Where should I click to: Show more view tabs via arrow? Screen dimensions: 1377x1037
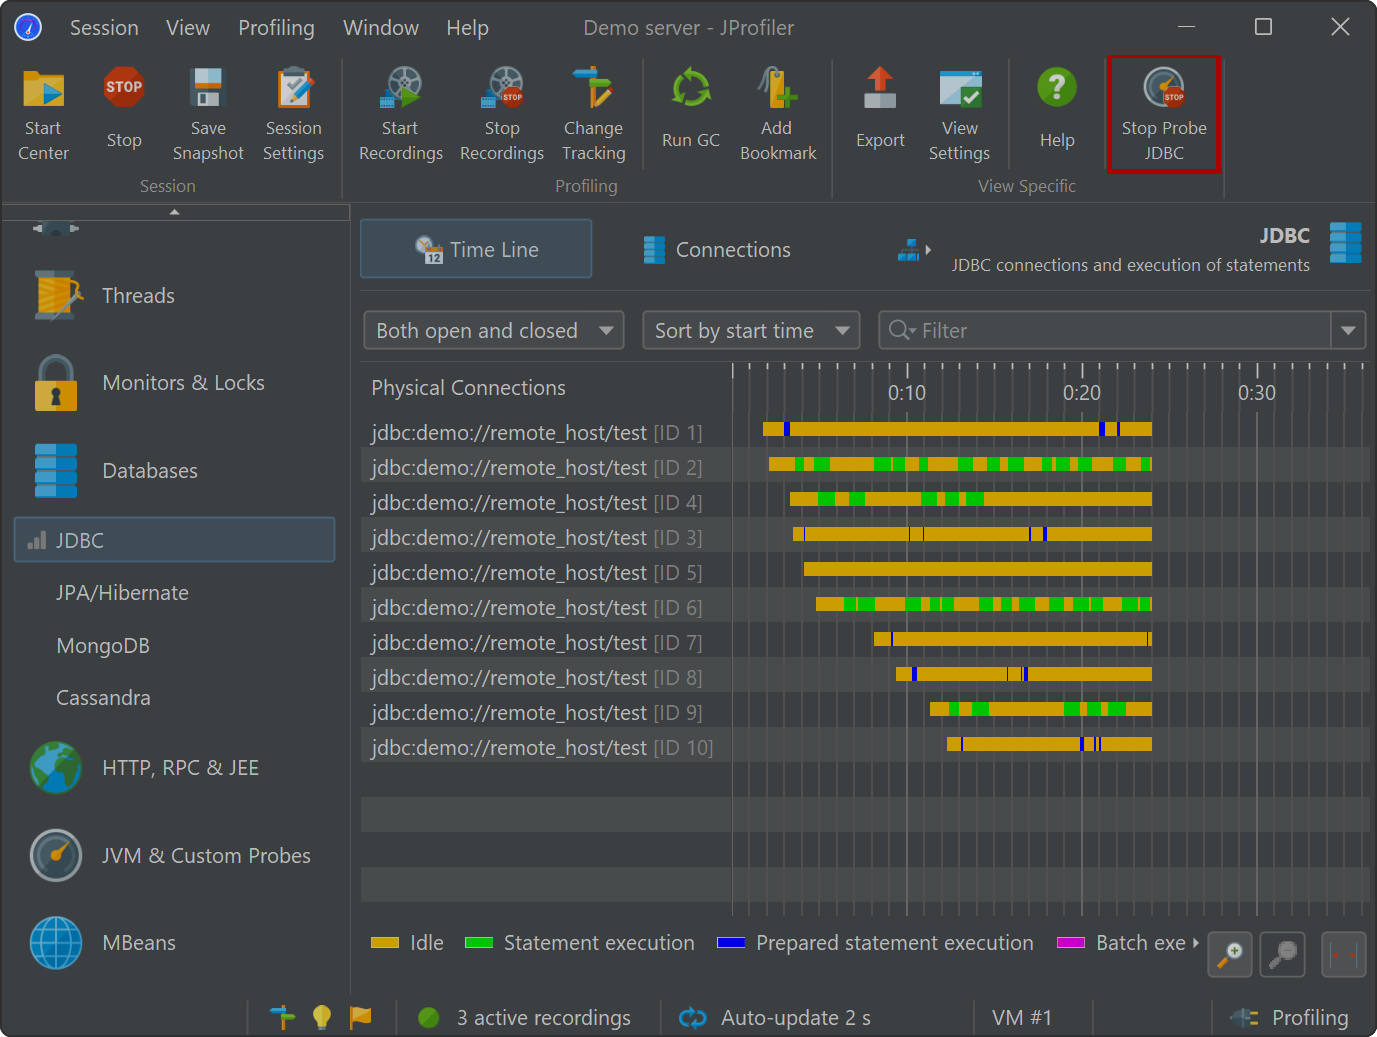[915, 250]
